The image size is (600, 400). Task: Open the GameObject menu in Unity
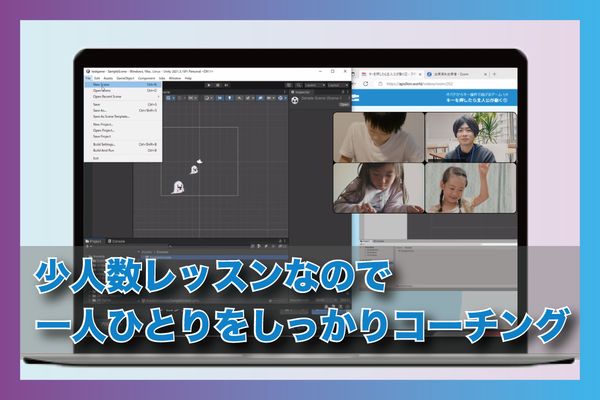tap(125, 78)
